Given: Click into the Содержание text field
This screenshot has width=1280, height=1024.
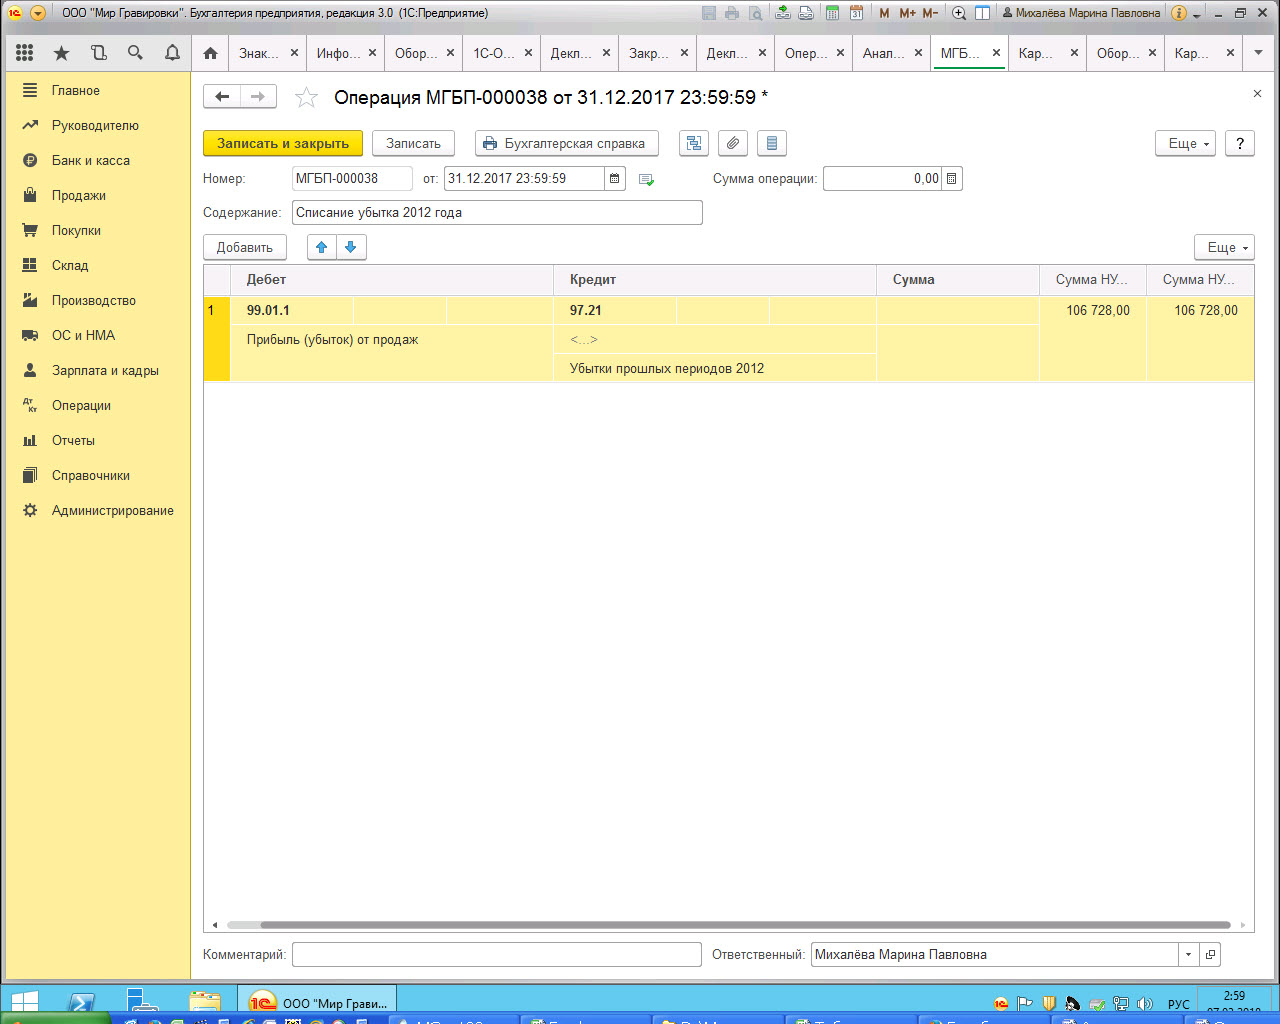Looking at the screenshot, I should [497, 212].
